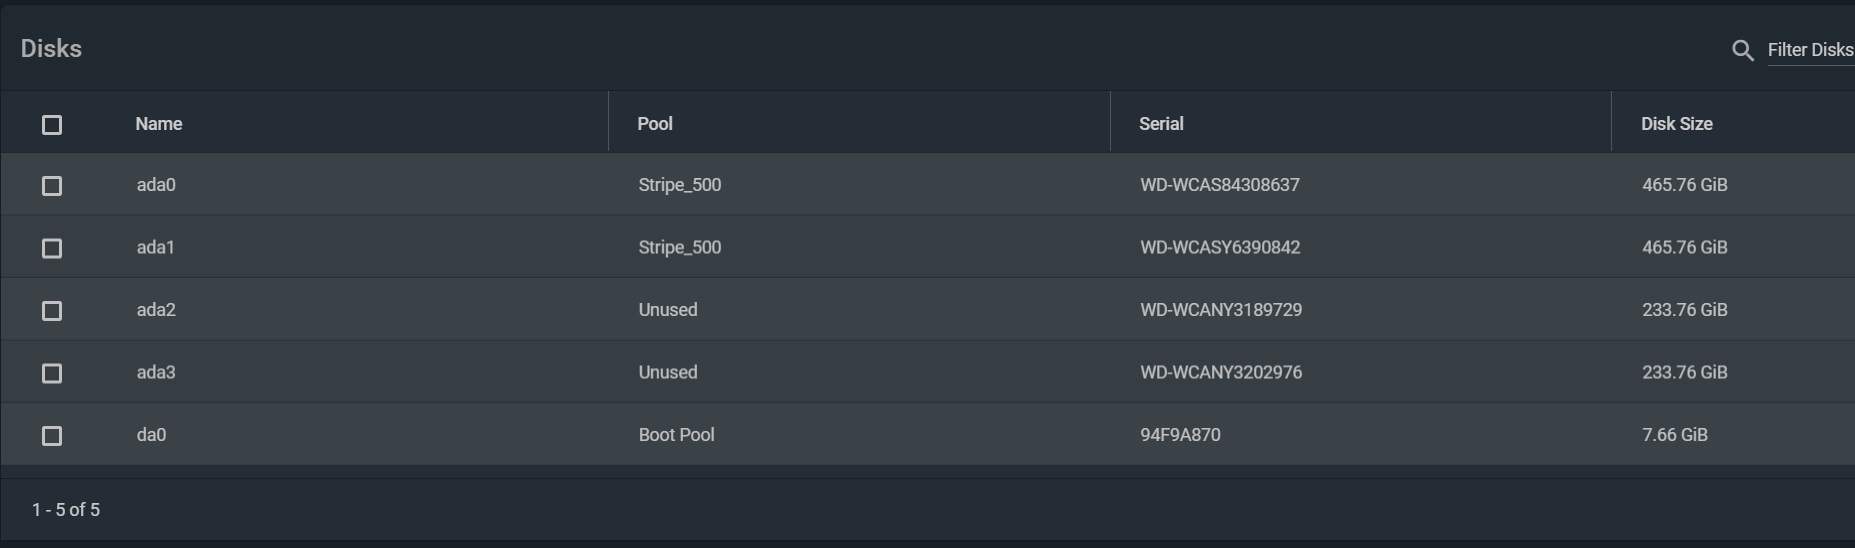Click the Unused pool cell for ada3

pyautogui.click(x=668, y=372)
